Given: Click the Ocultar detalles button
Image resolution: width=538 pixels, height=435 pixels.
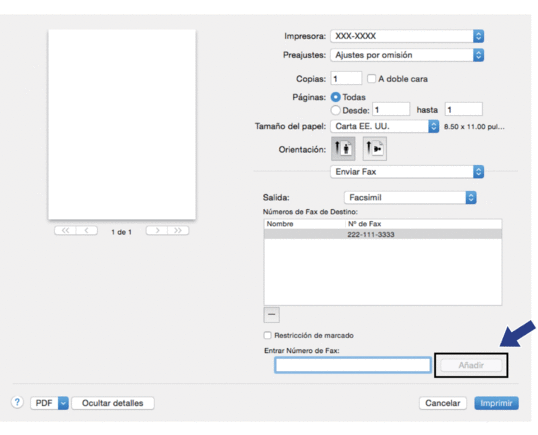Looking at the screenshot, I should (x=113, y=403).
